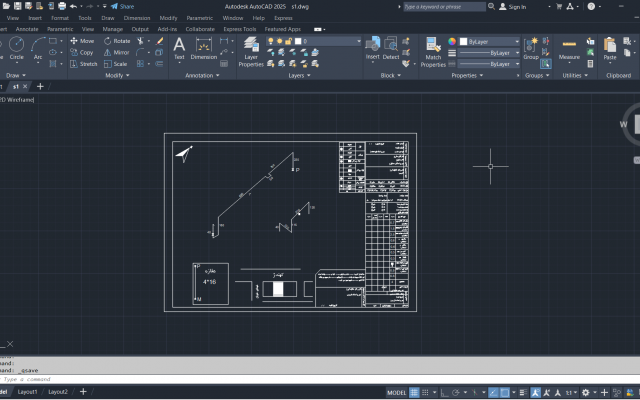Toggle MODEL space button in status bar
Screen dimensions: 640x400
click(x=396, y=393)
